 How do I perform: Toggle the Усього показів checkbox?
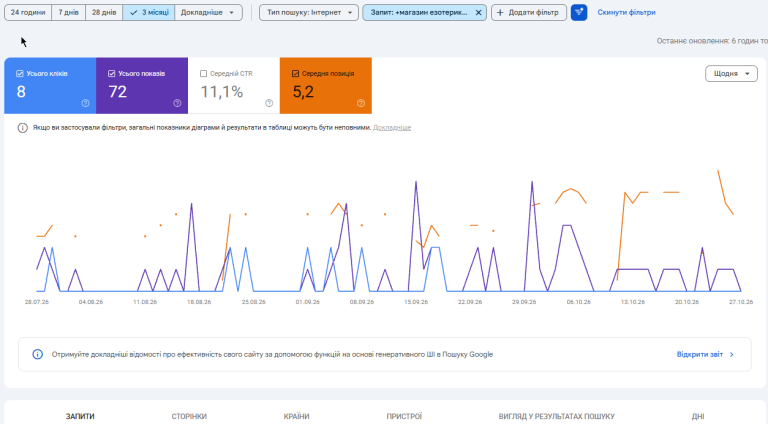click(112, 73)
